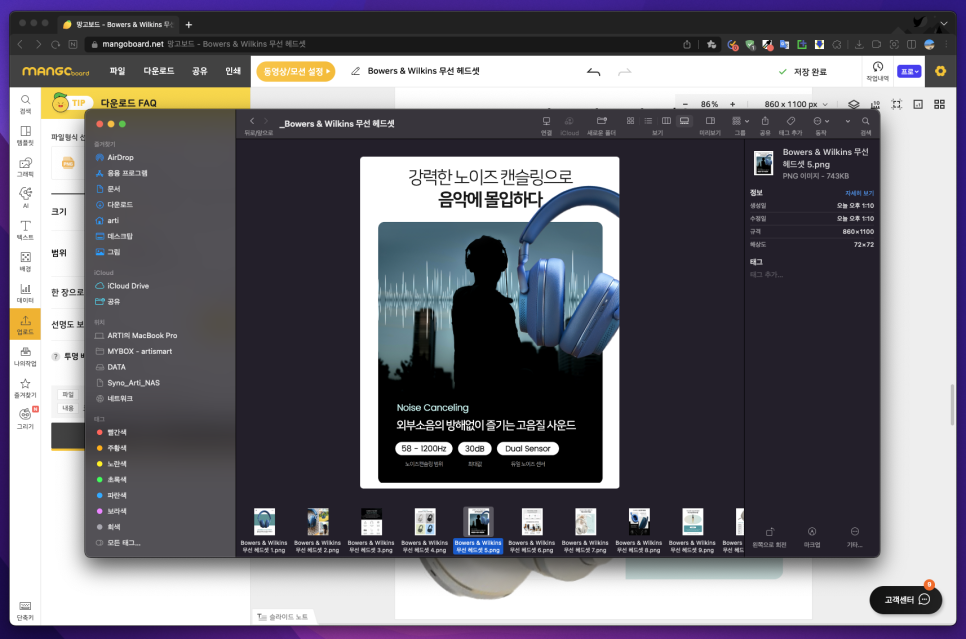This screenshot has height=639, width=966.
Task: Open 즐겨찾기 star favorites in Mangoboard sidebar
Action: tap(25, 388)
